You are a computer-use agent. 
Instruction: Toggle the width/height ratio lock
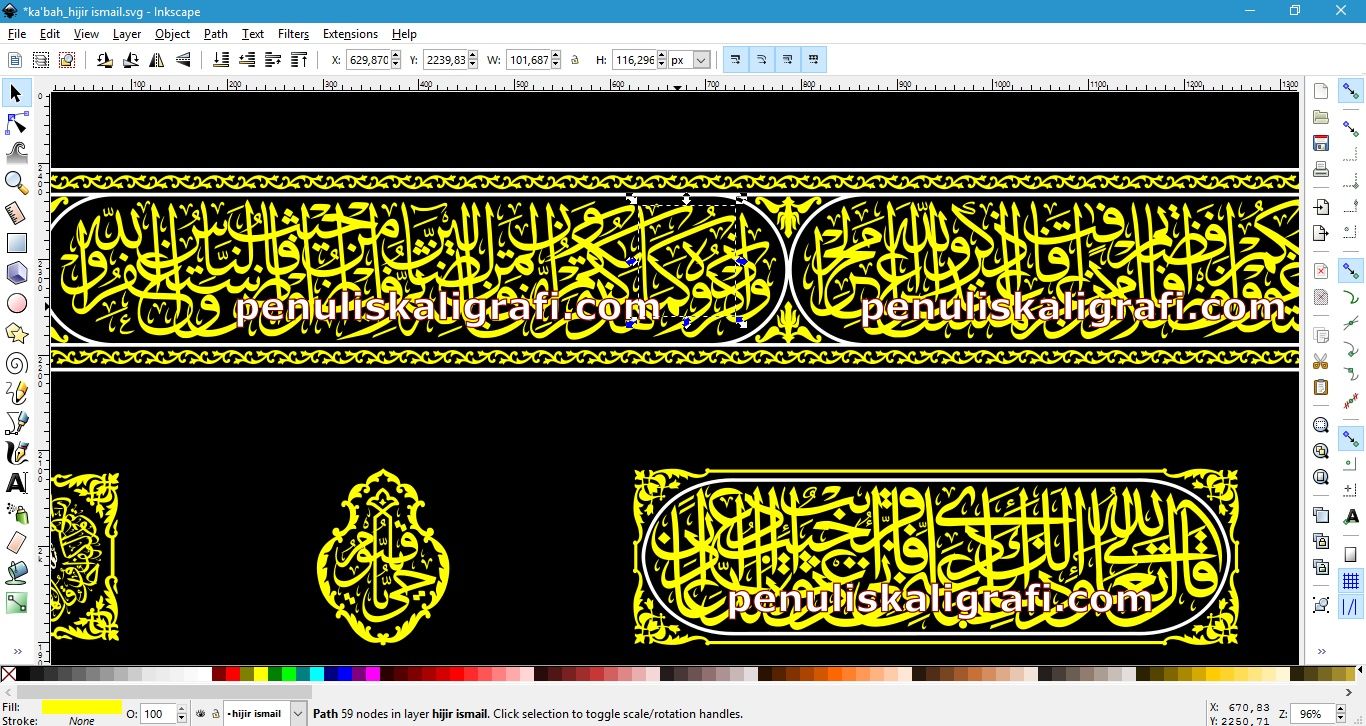tap(574, 60)
